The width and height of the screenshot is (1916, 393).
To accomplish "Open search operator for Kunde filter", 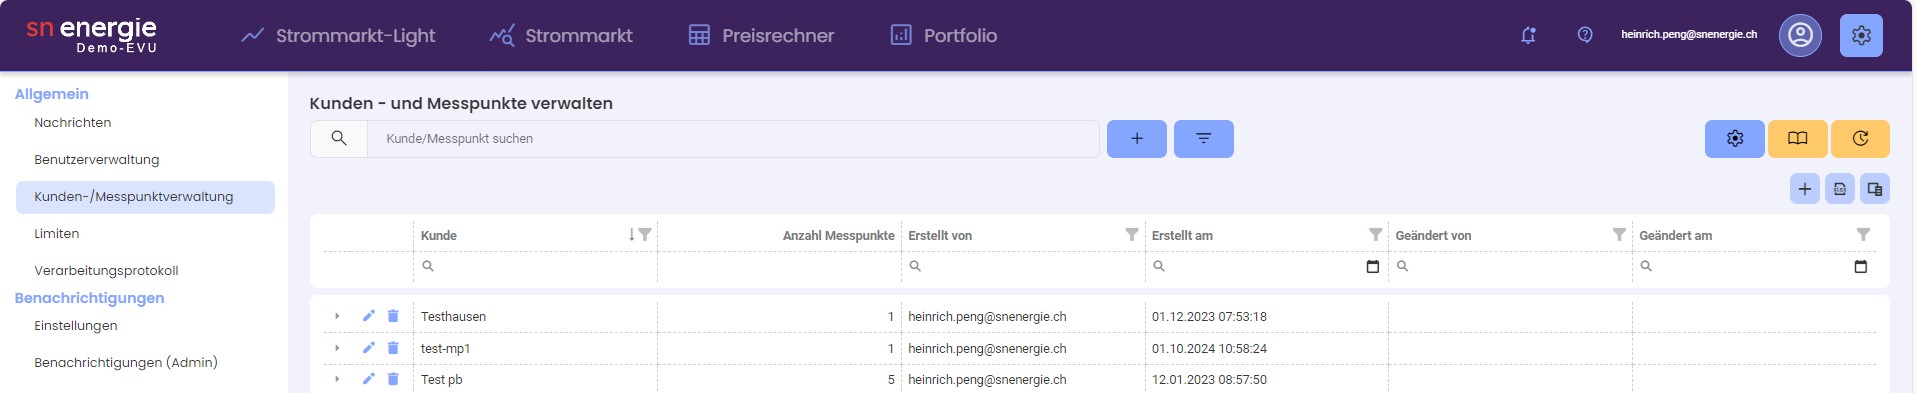I will pyautogui.click(x=428, y=266).
